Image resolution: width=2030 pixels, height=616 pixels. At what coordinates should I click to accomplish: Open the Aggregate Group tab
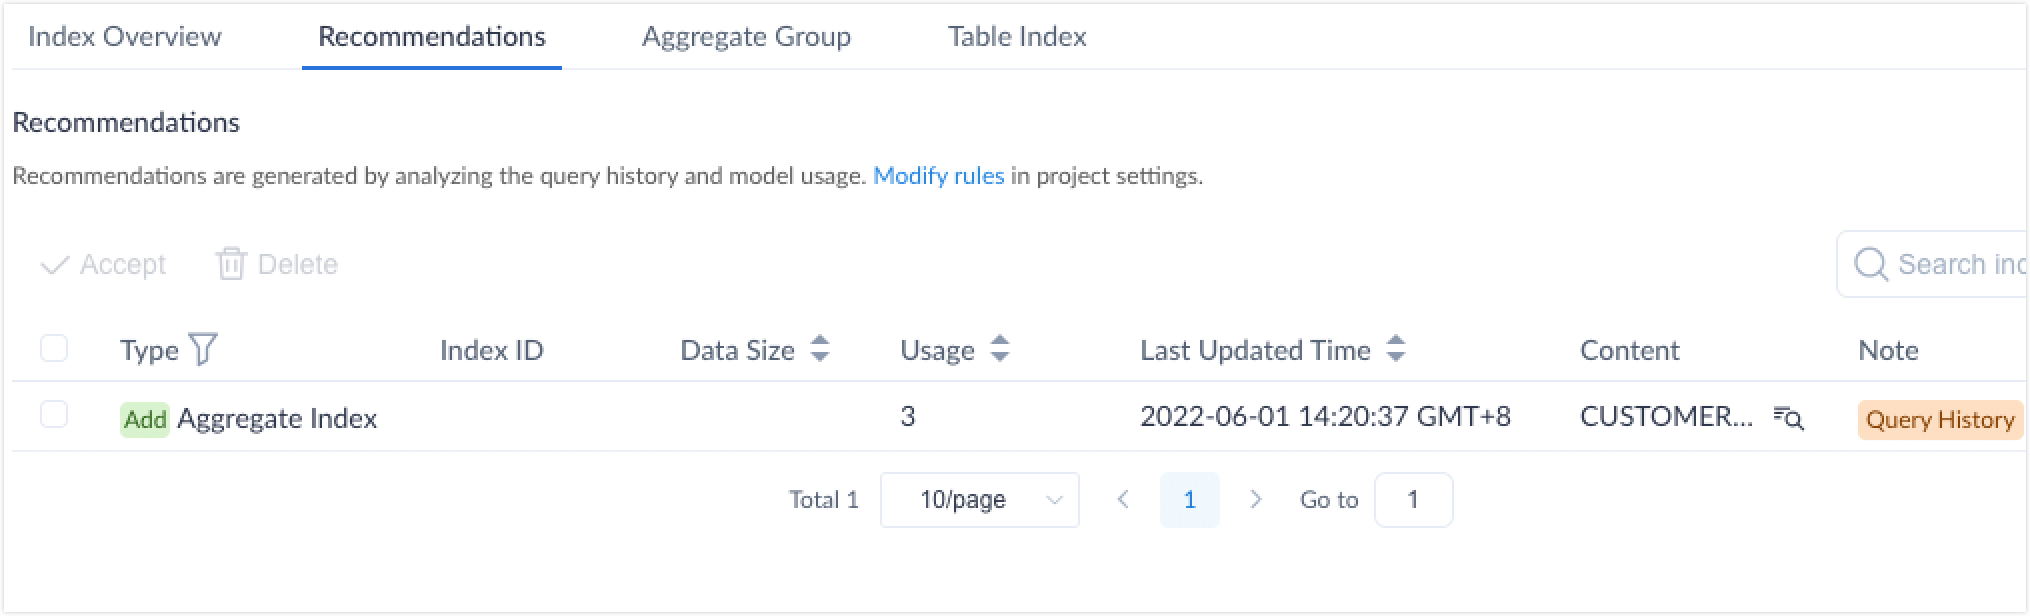(746, 37)
